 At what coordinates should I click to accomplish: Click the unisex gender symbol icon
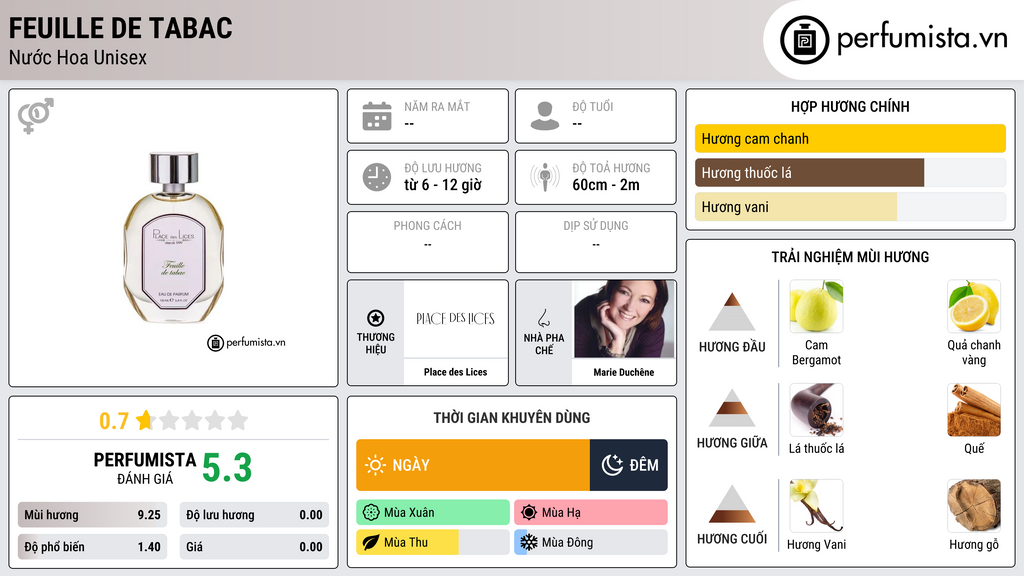click(x=36, y=116)
